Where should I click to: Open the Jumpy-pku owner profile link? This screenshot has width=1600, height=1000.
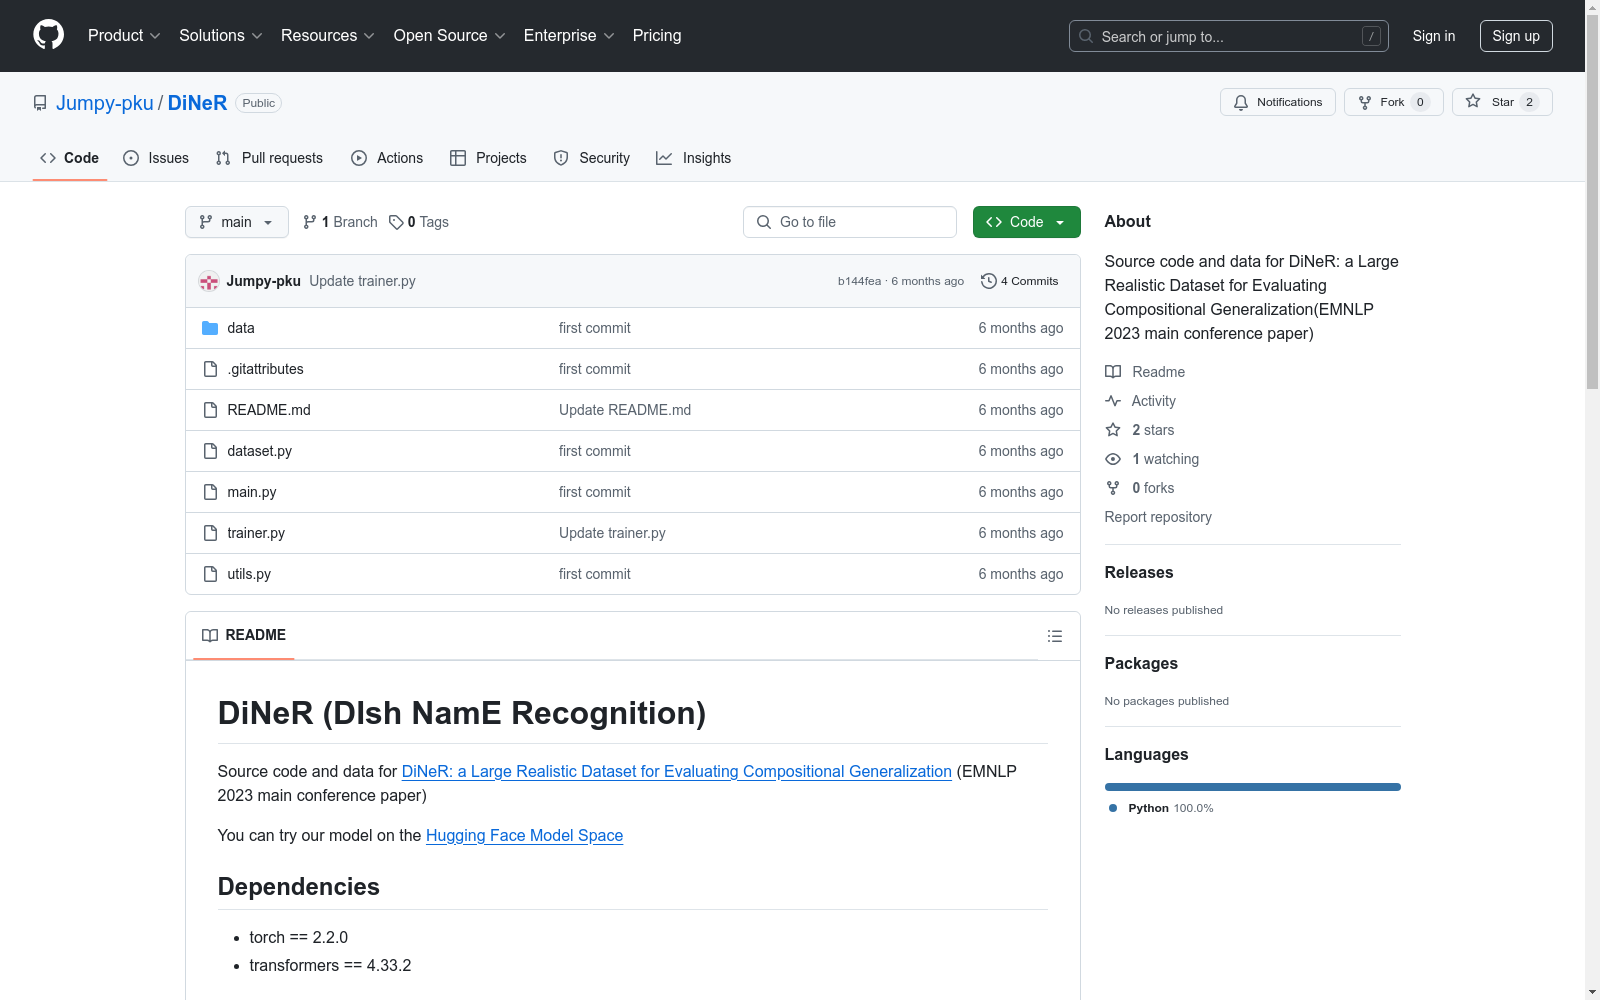click(105, 103)
